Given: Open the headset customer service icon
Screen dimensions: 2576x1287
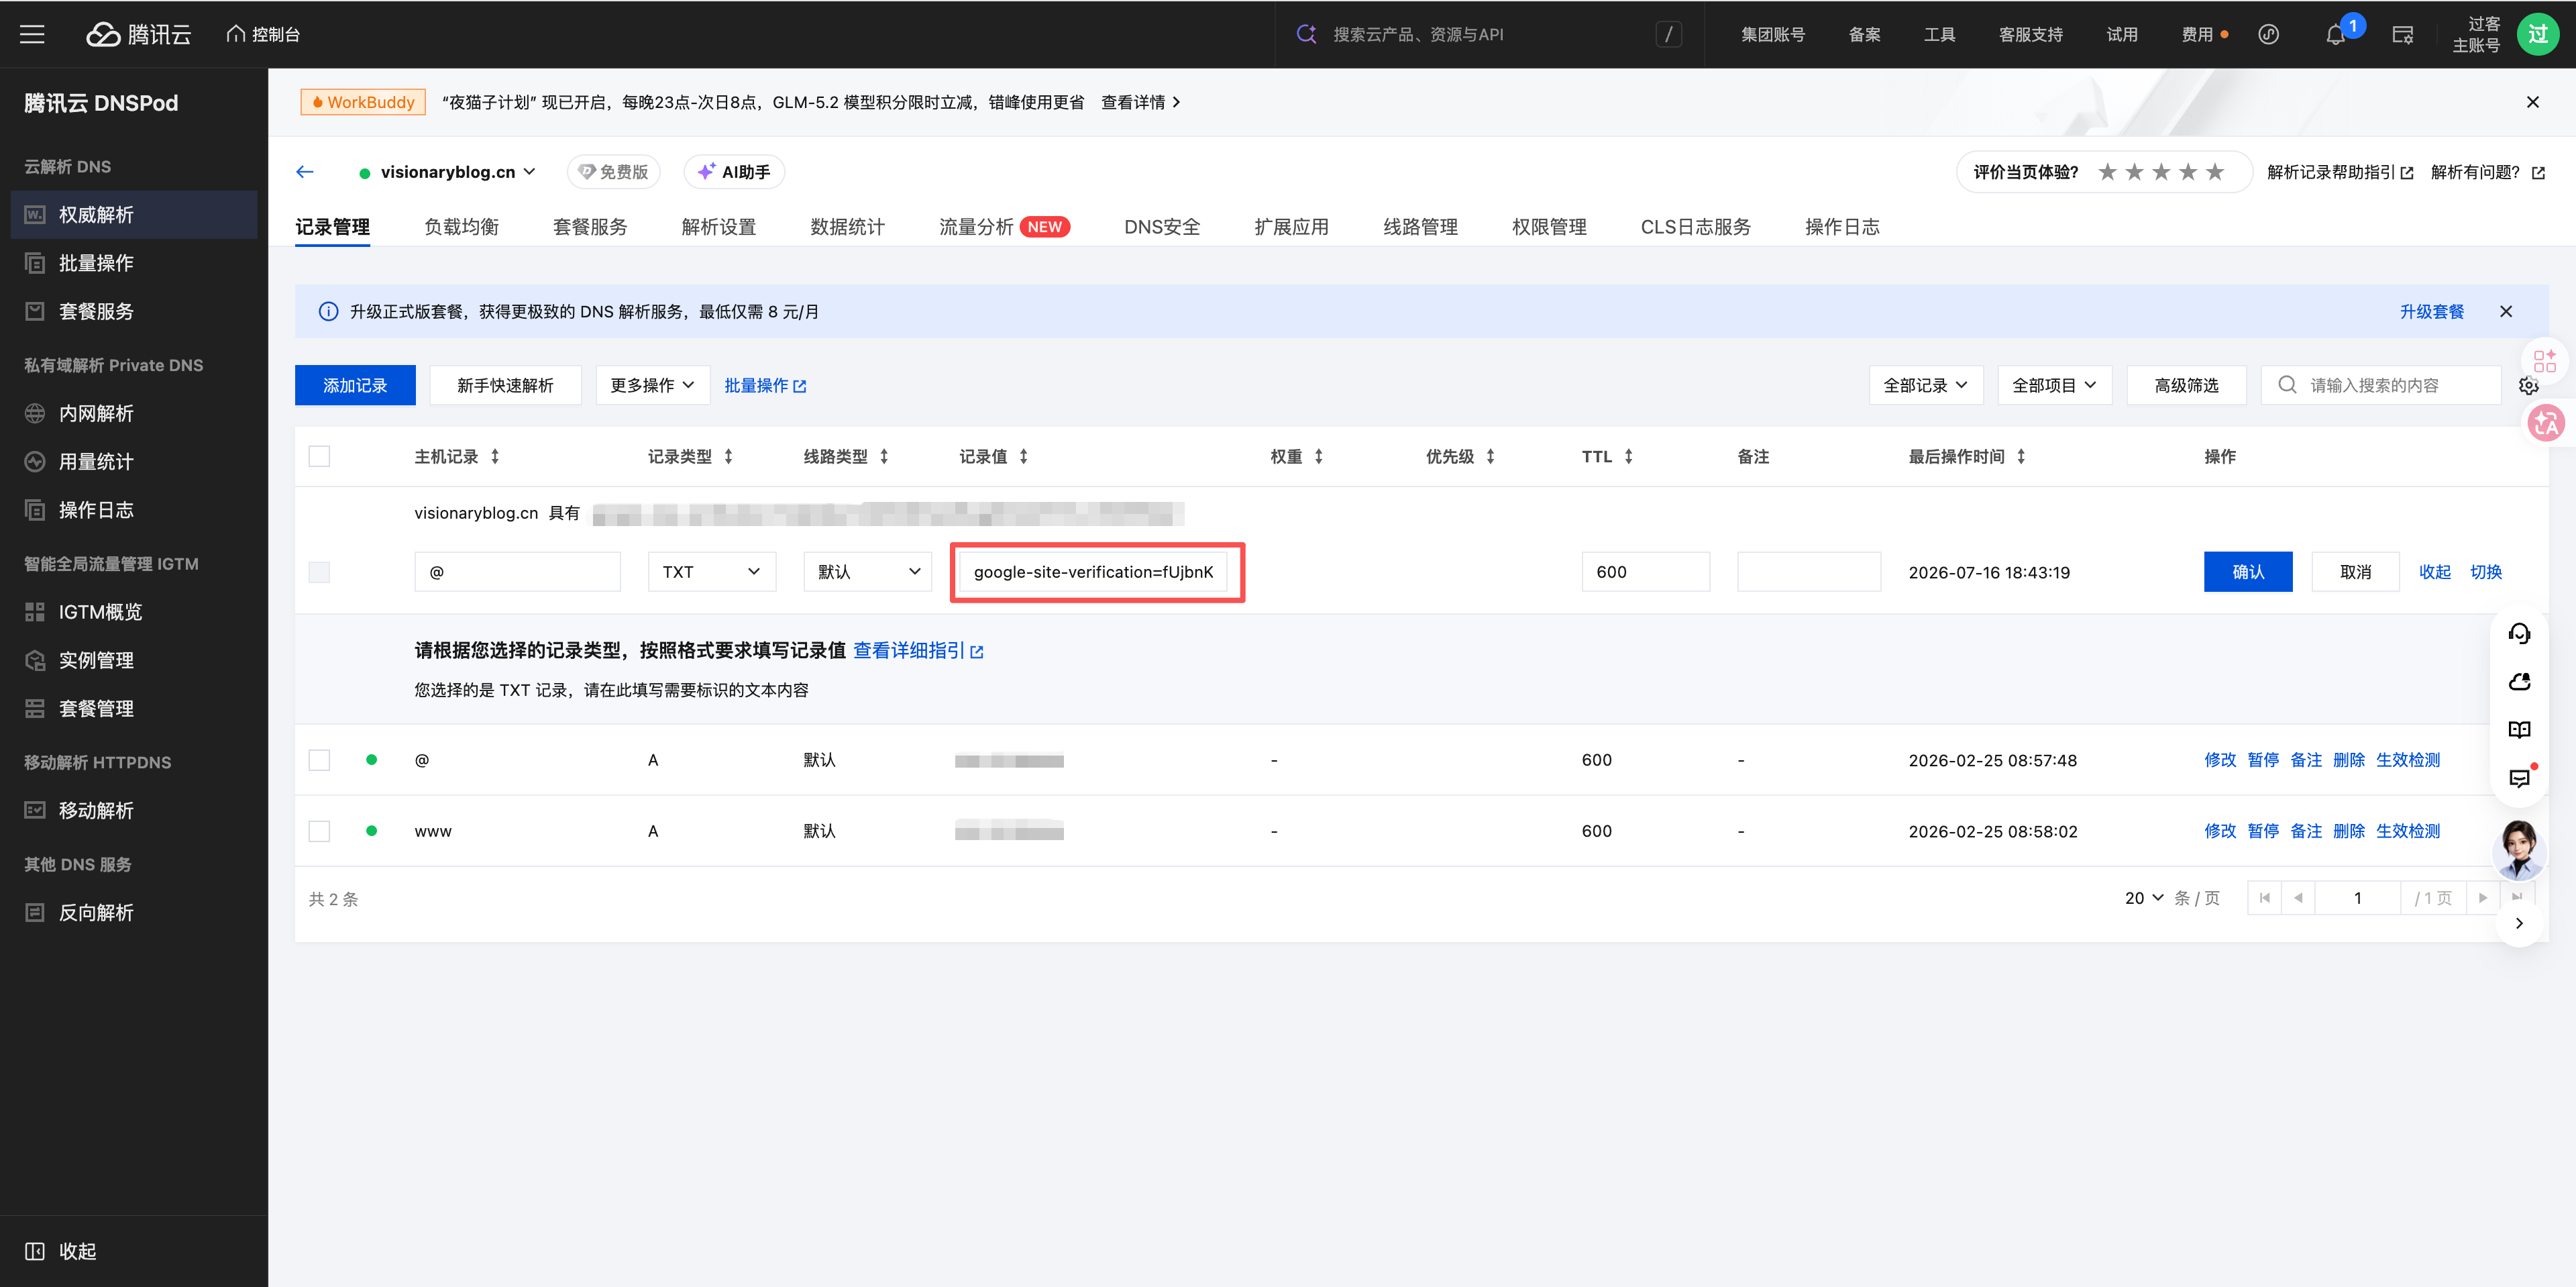Looking at the screenshot, I should point(2519,634).
